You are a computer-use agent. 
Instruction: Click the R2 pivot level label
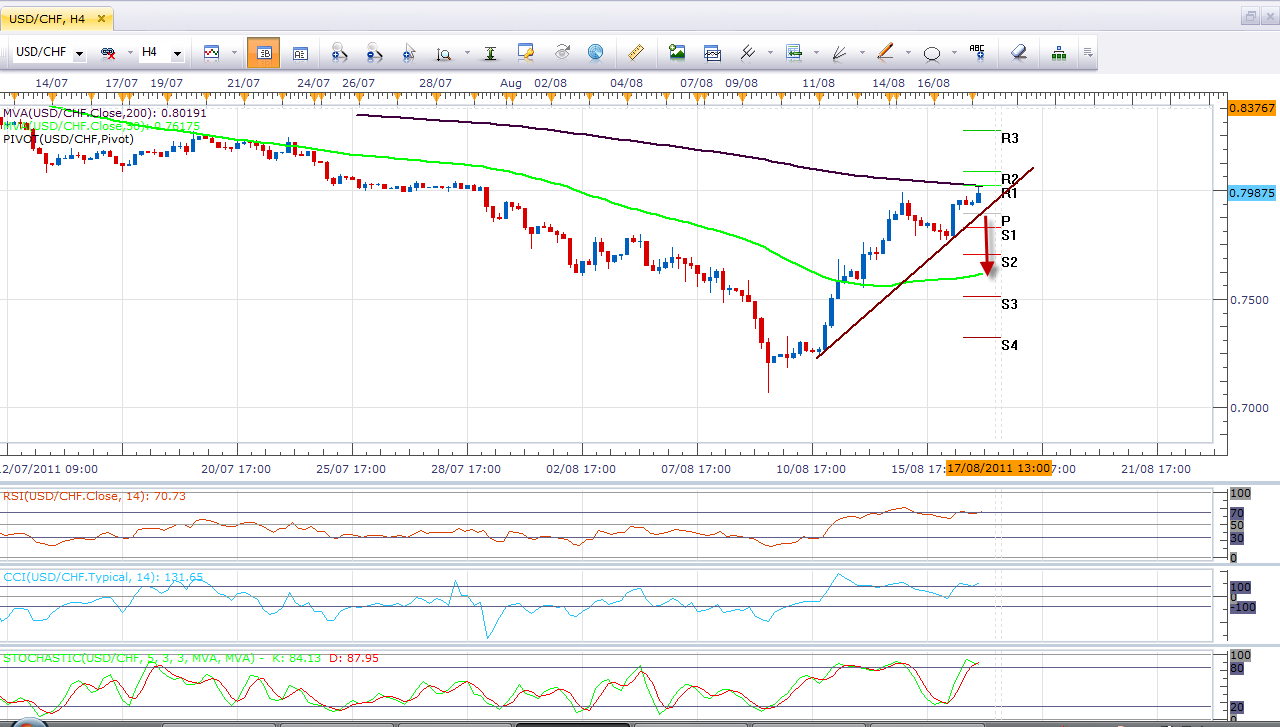click(x=1010, y=179)
